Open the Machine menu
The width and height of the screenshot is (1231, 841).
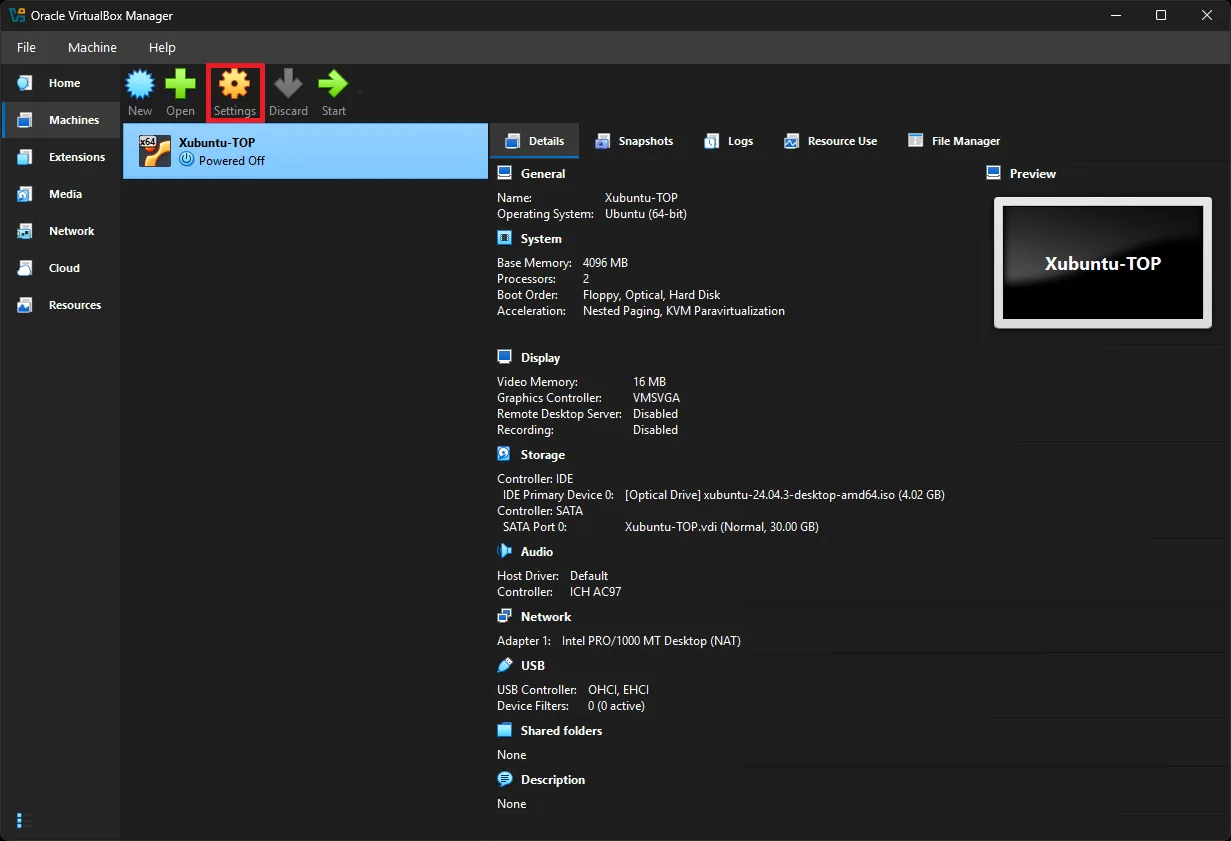click(92, 47)
